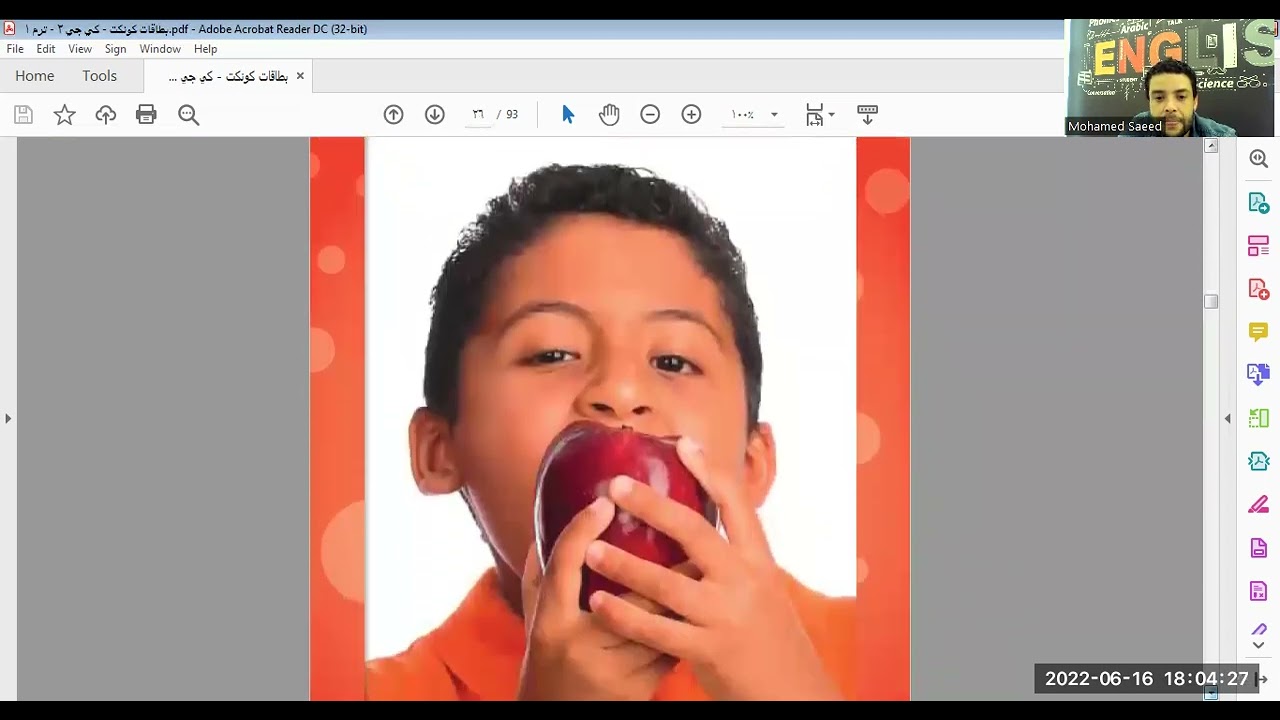Expand the left navigation pane arrow

8,419
